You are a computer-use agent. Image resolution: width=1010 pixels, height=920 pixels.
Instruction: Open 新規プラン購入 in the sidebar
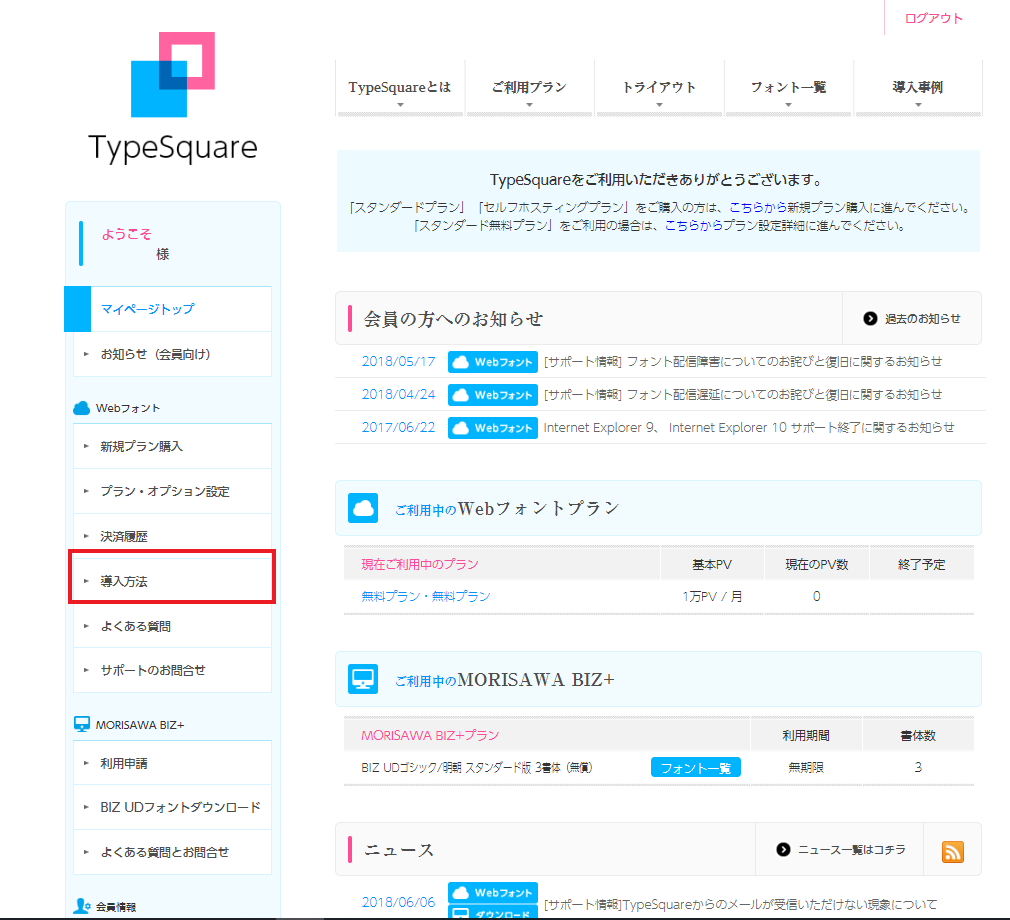pyautogui.click(x=173, y=446)
